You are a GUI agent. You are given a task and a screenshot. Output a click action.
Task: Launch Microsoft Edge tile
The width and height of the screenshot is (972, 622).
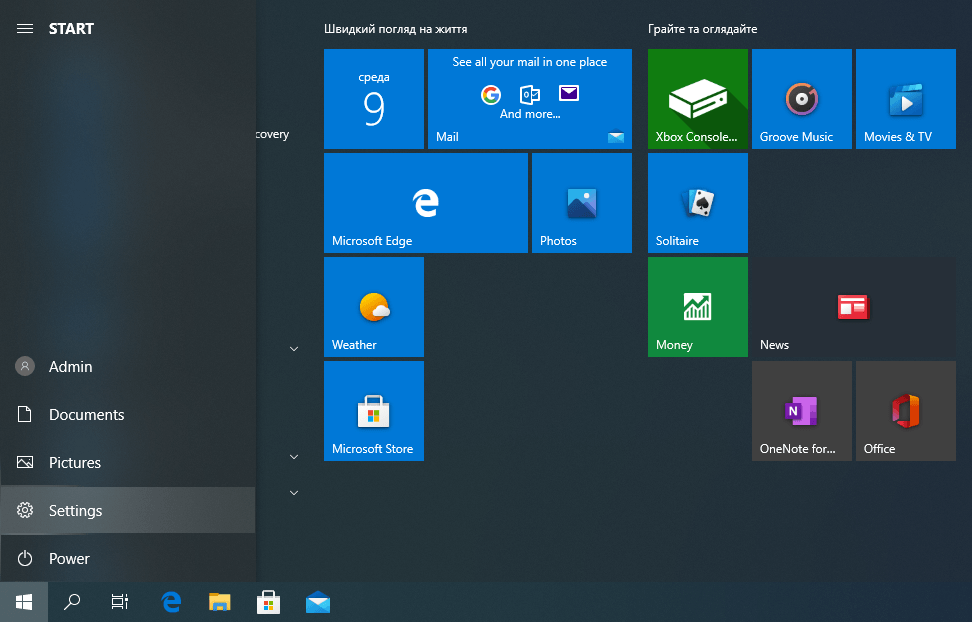(x=426, y=203)
